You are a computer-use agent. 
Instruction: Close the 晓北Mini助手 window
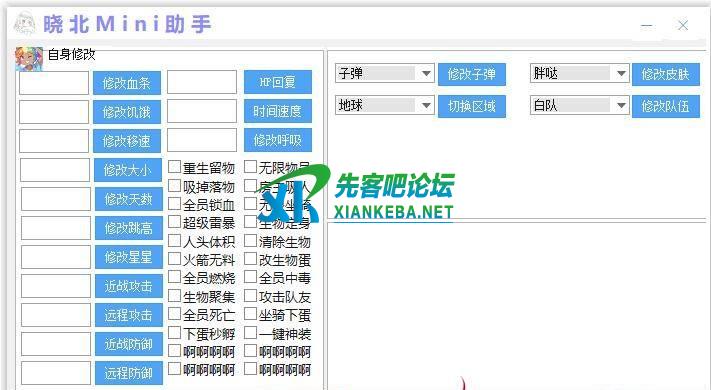(x=683, y=25)
